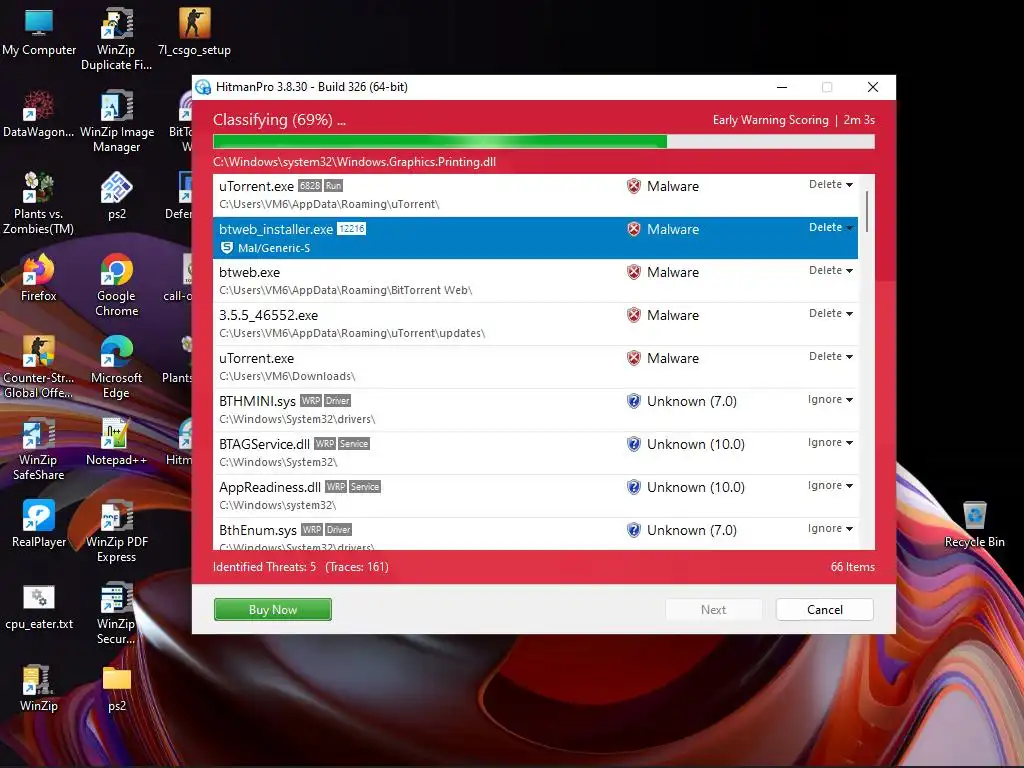Open WinZip PDF Express shortcut
This screenshot has height=768, width=1024.
(x=116, y=532)
